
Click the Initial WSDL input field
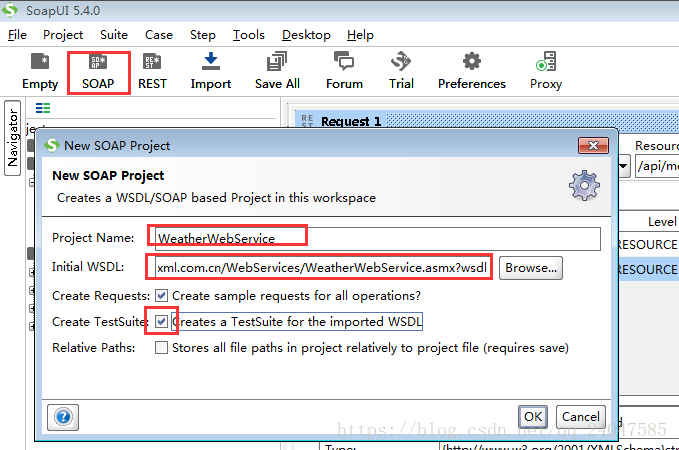(323, 268)
